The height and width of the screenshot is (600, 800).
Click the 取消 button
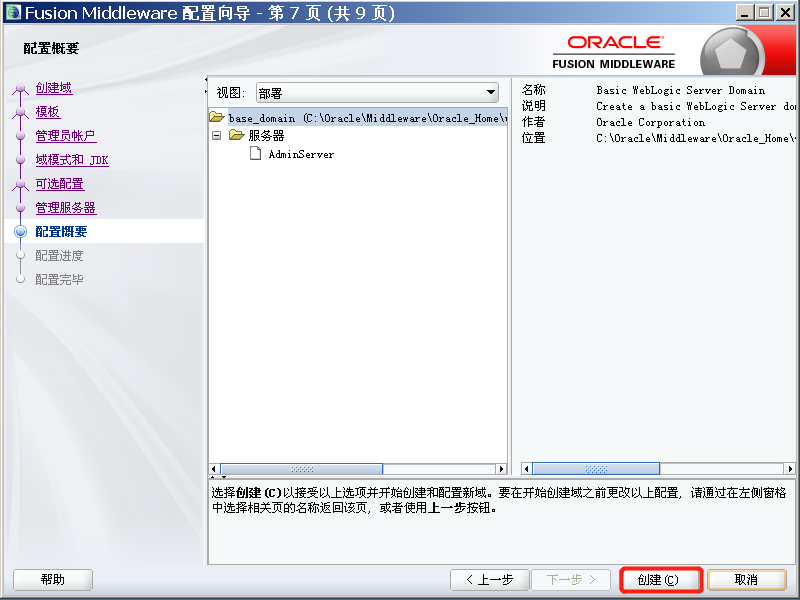pyautogui.click(x=746, y=580)
